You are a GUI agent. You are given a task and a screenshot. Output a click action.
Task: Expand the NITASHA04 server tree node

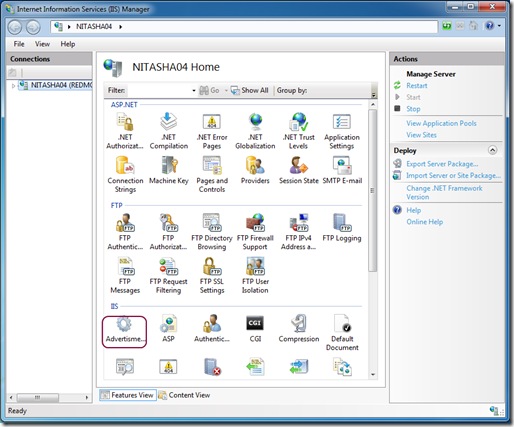tap(13, 86)
